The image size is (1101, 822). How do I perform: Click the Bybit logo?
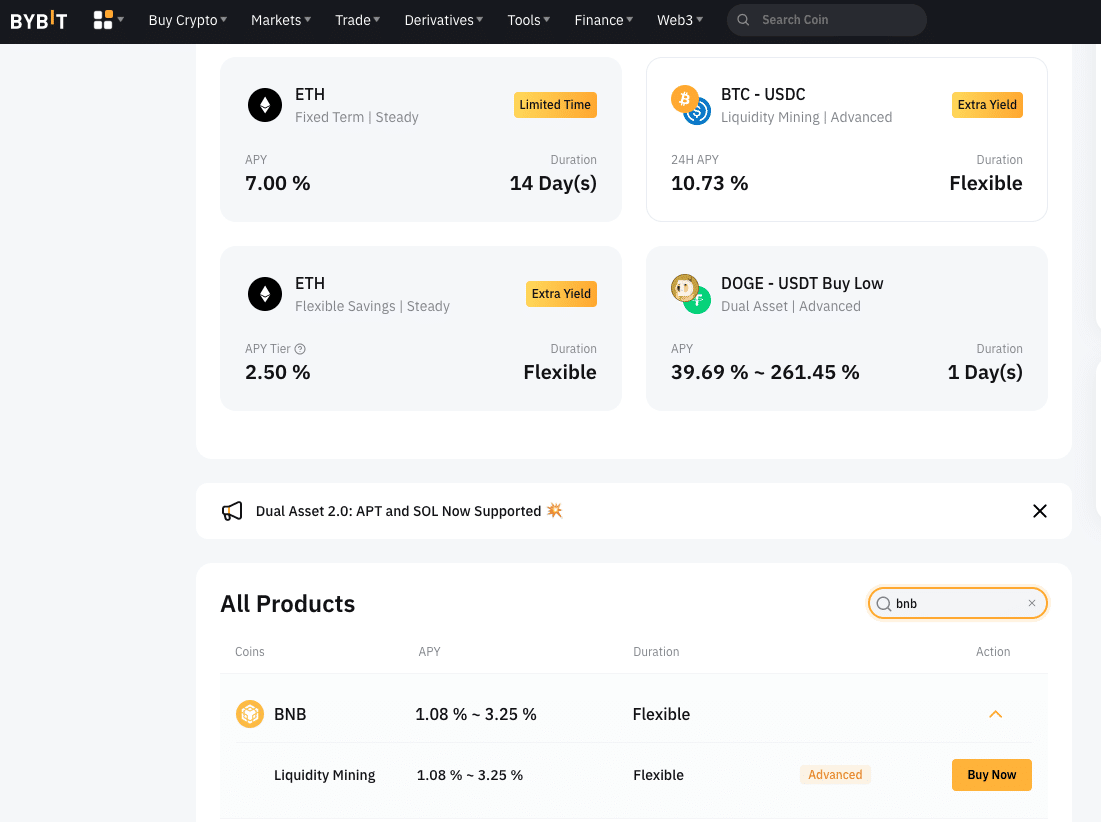[x=39, y=20]
